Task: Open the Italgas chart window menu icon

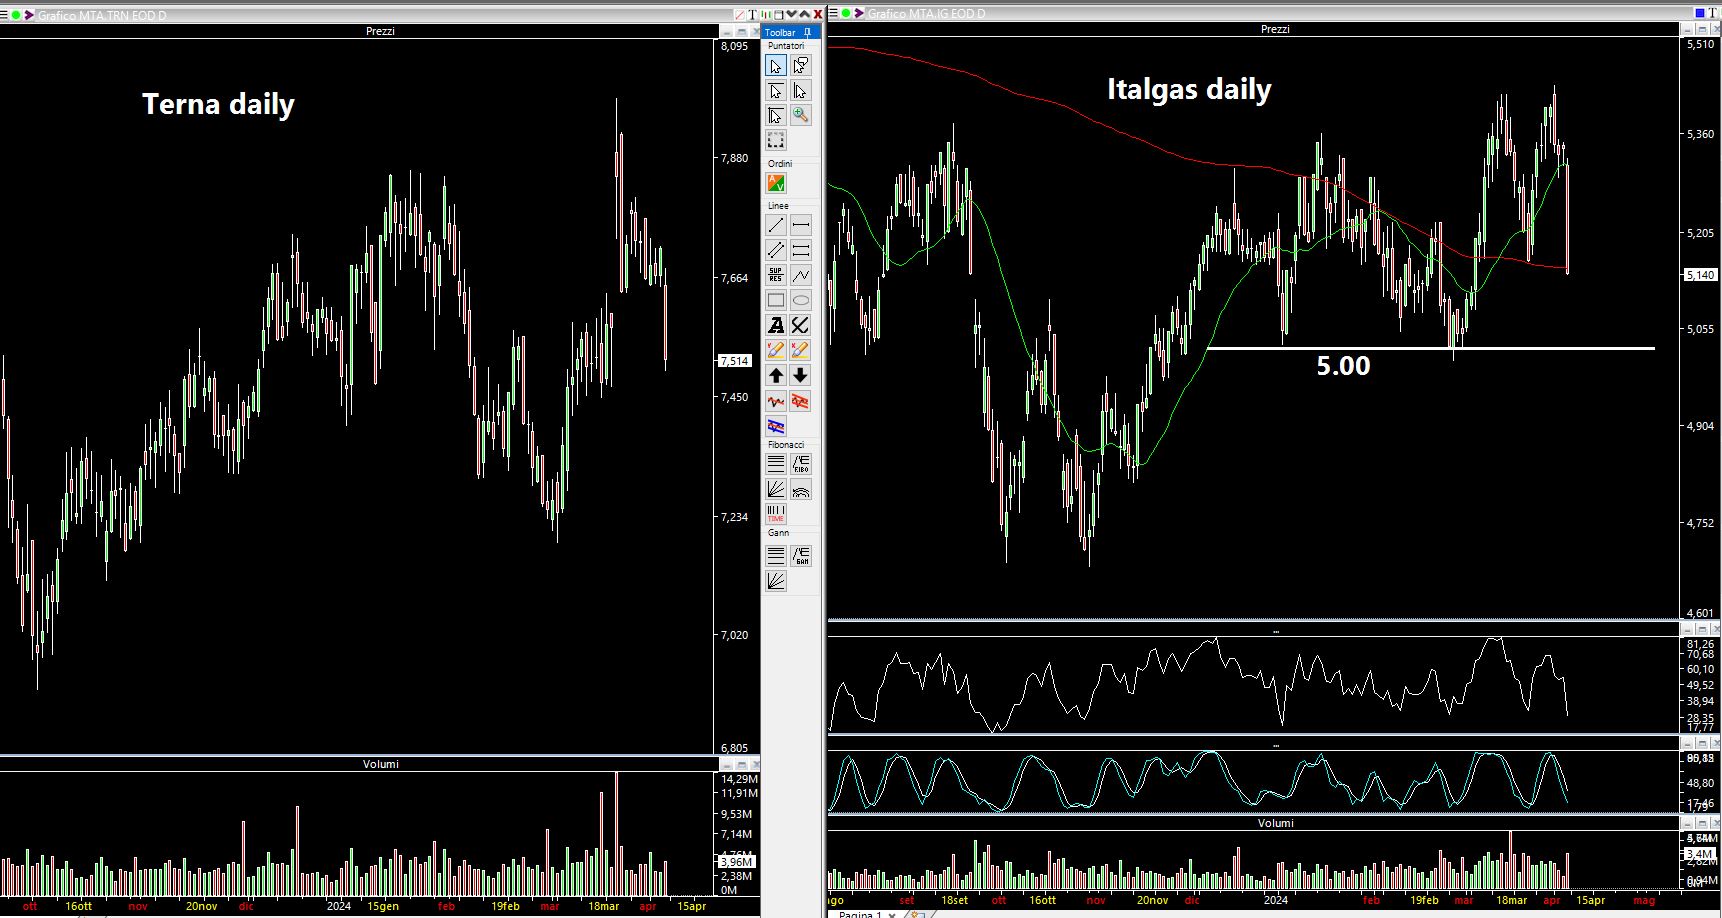Action: pyautogui.click(x=834, y=13)
